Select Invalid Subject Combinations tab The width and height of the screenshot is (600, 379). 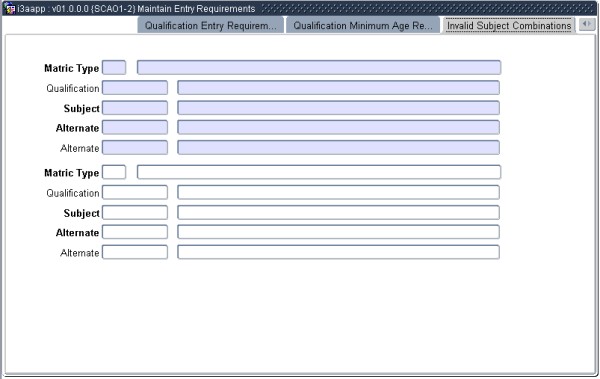tap(509, 26)
